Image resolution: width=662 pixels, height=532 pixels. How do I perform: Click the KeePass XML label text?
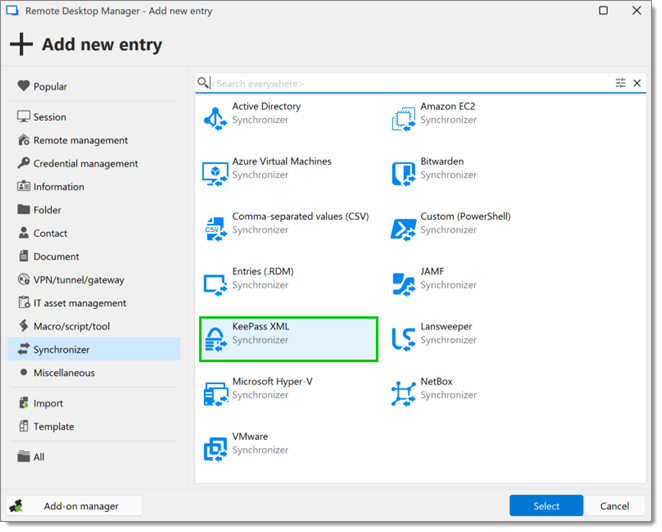(x=260, y=326)
